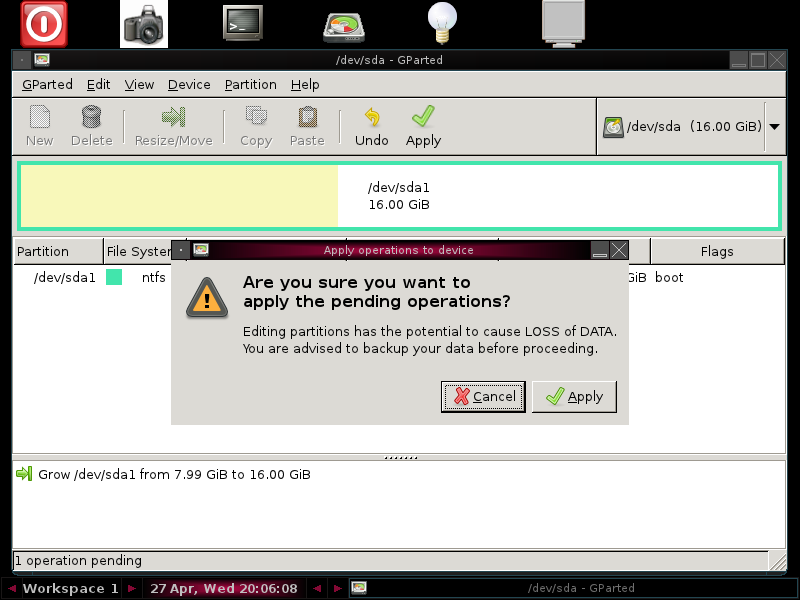Confirm with the dialog Apply button
The height and width of the screenshot is (600, 800).
click(x=574, y=396)
